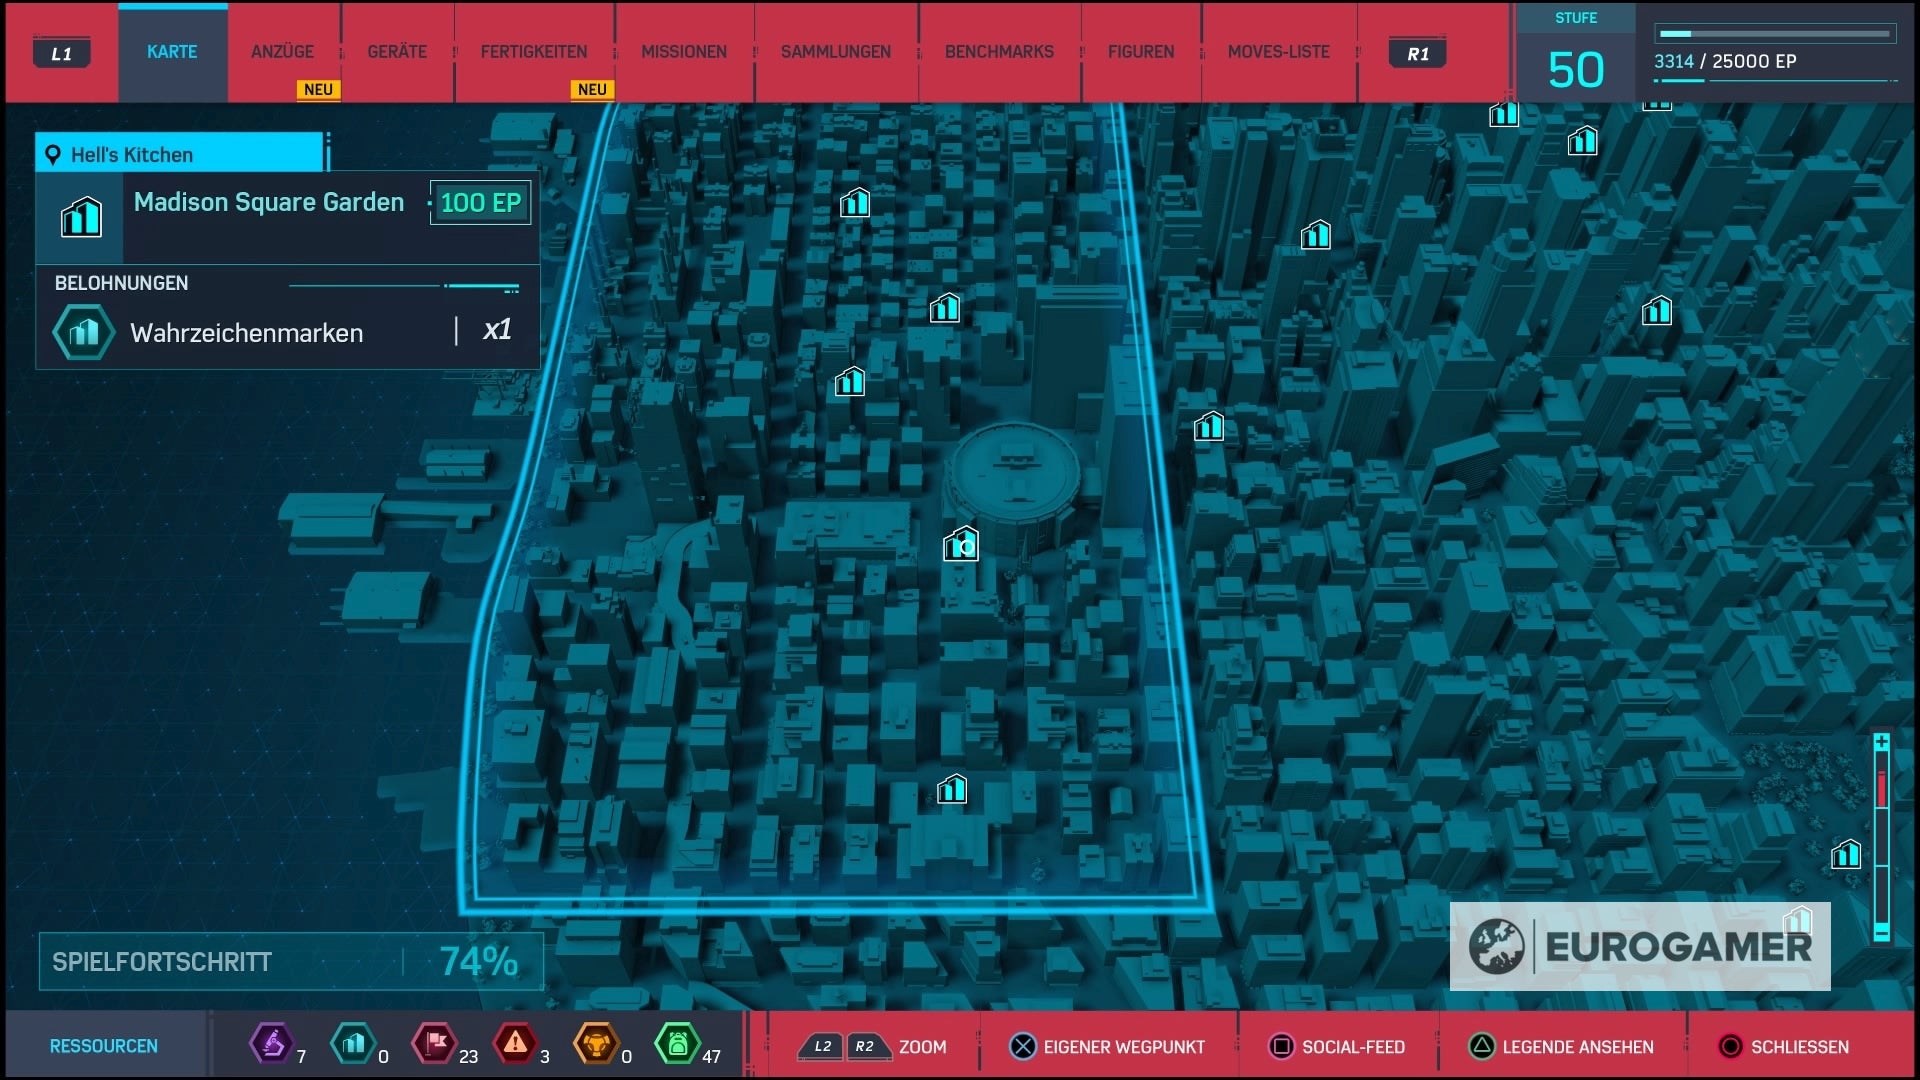Open the MOVES-LISTE tab
This screenshot has width=1920, height=1080.
coord(1279,52)
